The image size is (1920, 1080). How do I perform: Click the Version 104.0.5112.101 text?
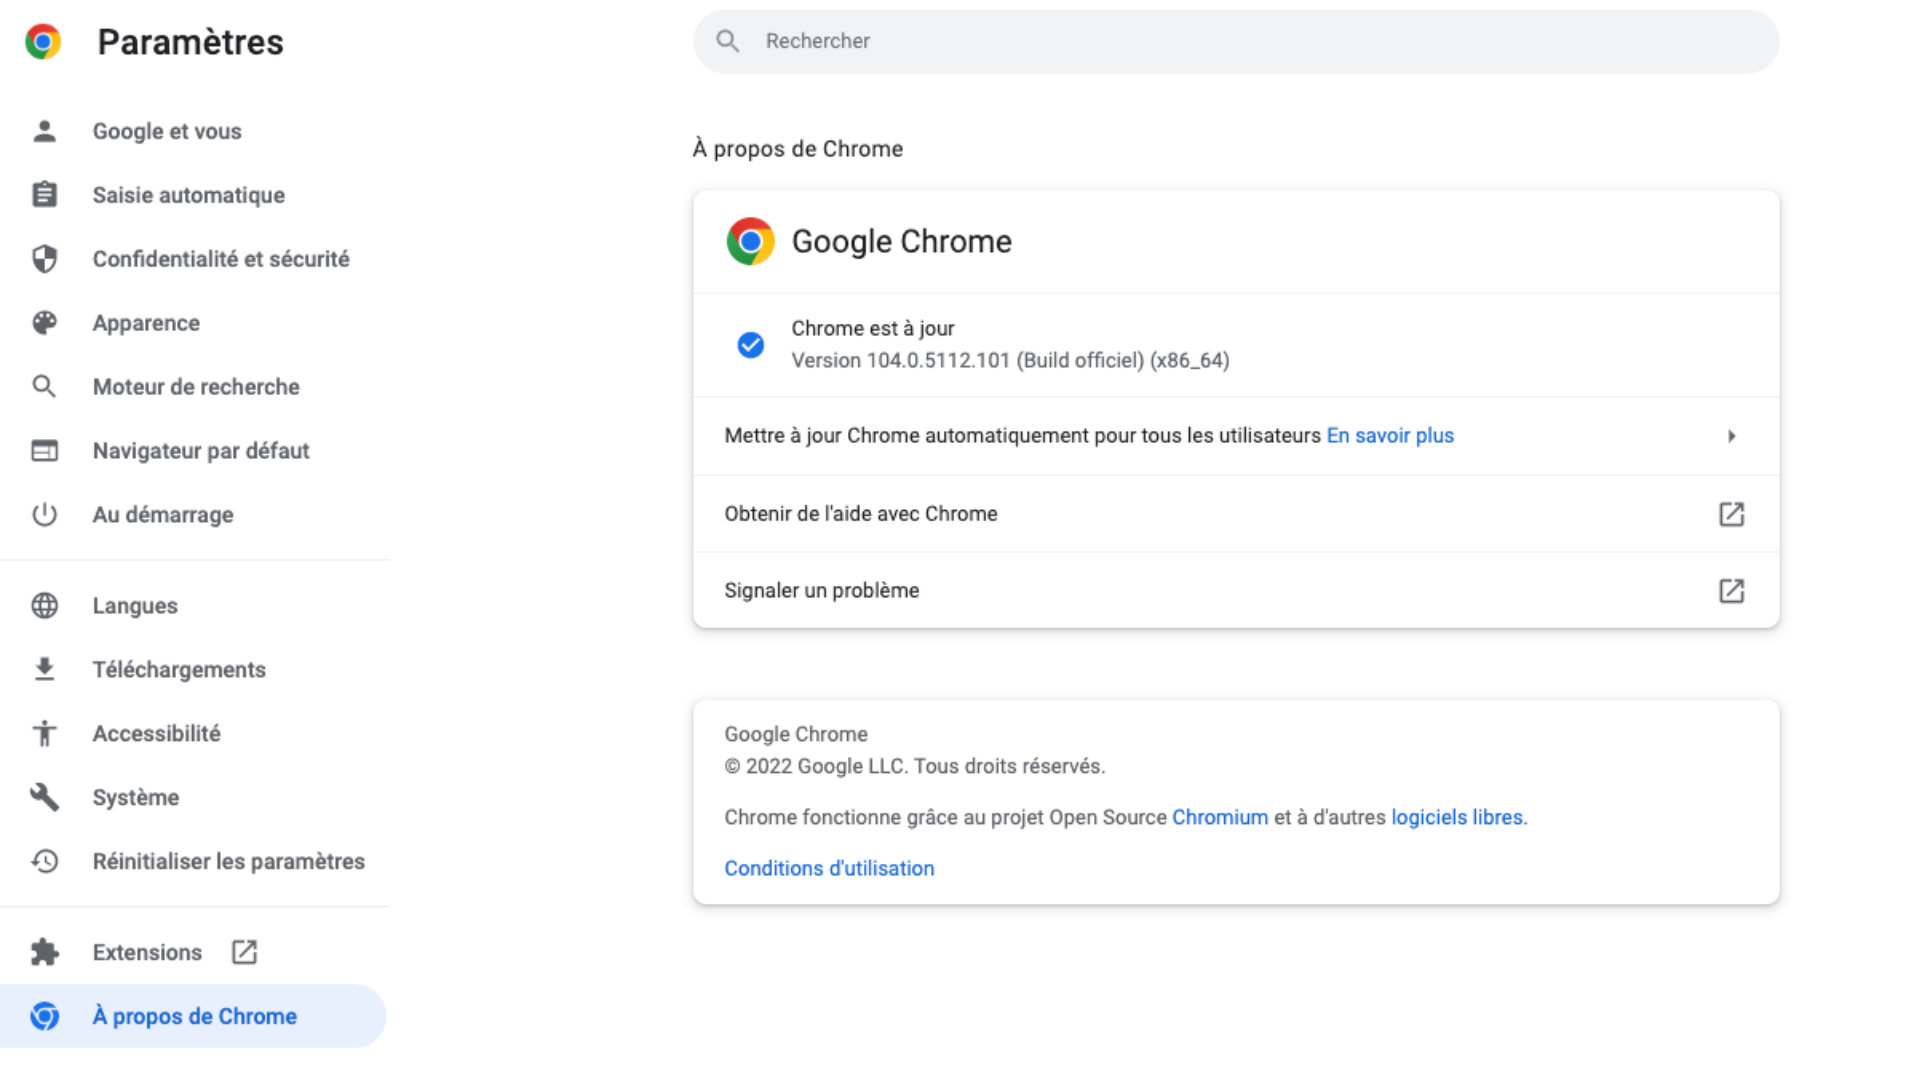tap(1010, 361)
